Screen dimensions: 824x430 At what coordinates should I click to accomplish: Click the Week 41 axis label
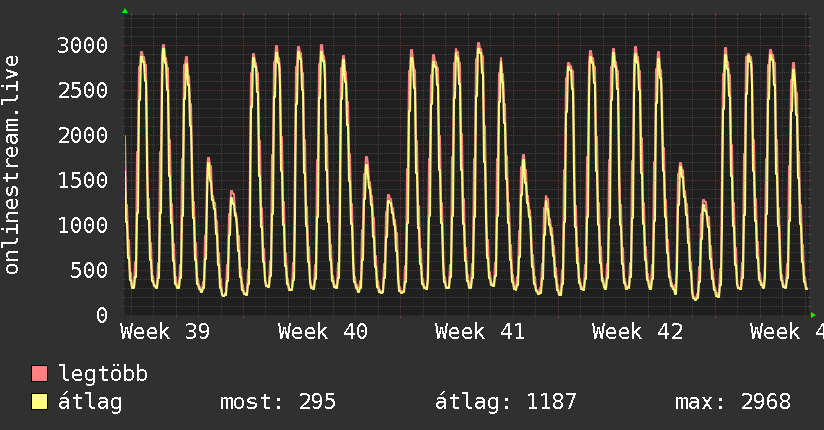[x=480, y=332]
